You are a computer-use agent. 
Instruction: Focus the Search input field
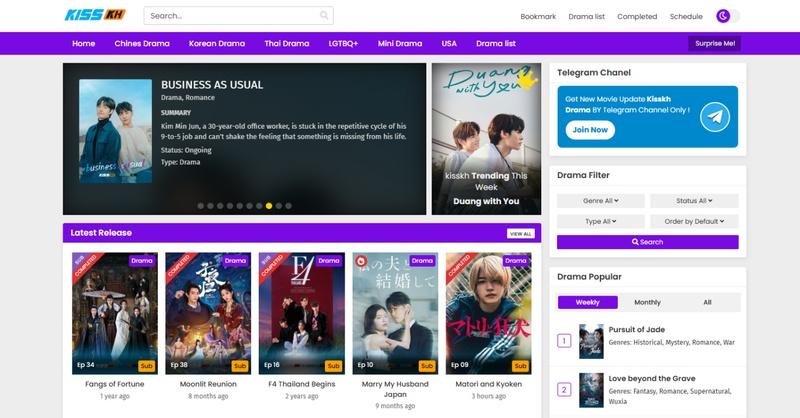pos(239,16)
